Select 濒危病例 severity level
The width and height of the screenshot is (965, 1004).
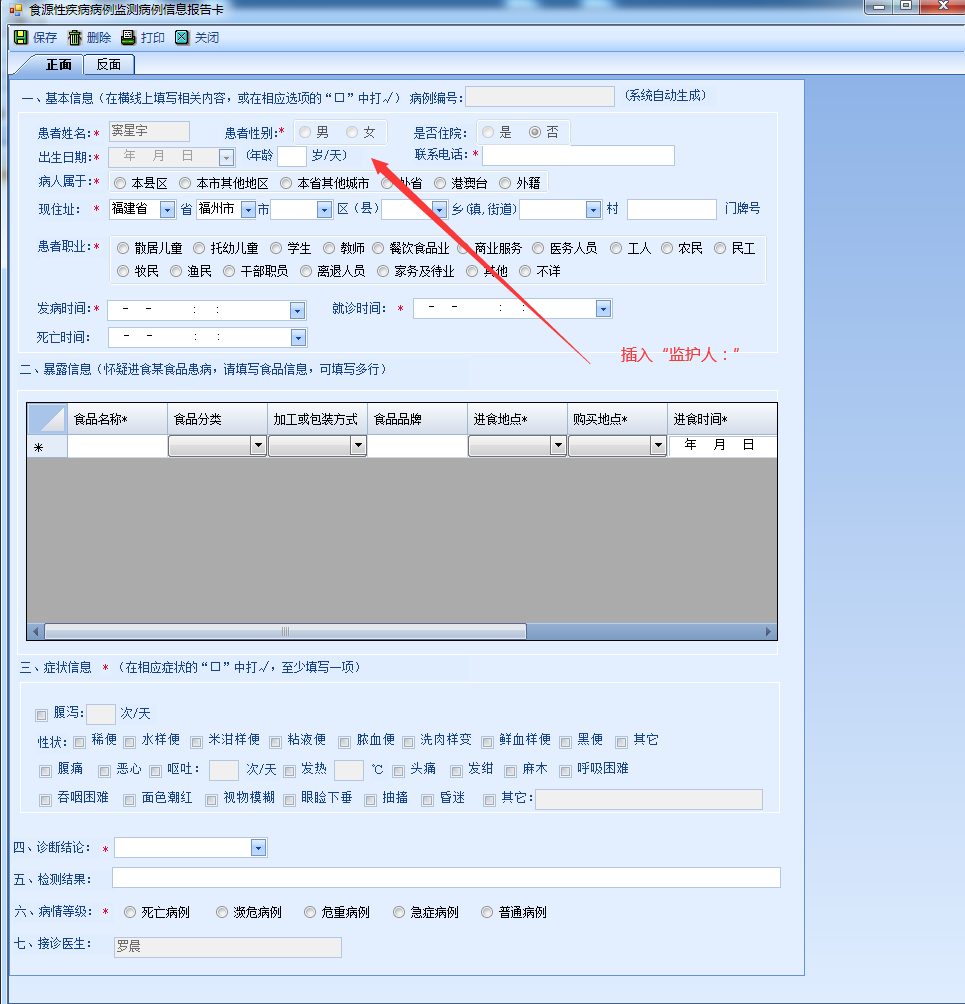coord(222,912)
